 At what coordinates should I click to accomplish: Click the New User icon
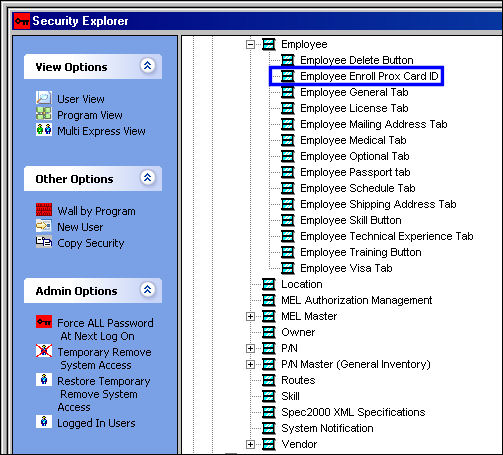click(44, 226)
